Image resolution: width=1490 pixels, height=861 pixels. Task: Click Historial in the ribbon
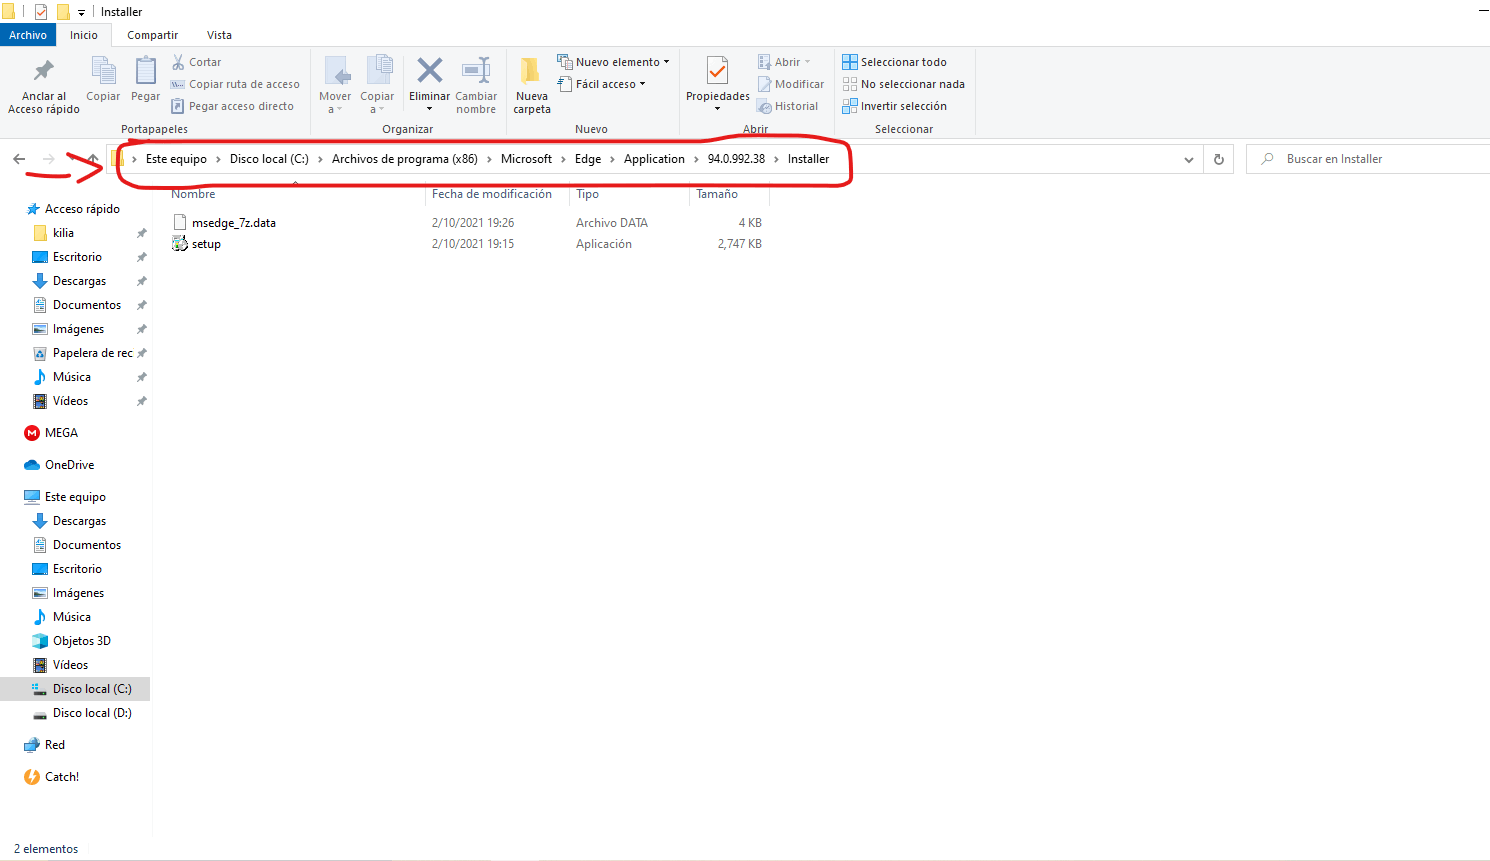tap(788, 106)
